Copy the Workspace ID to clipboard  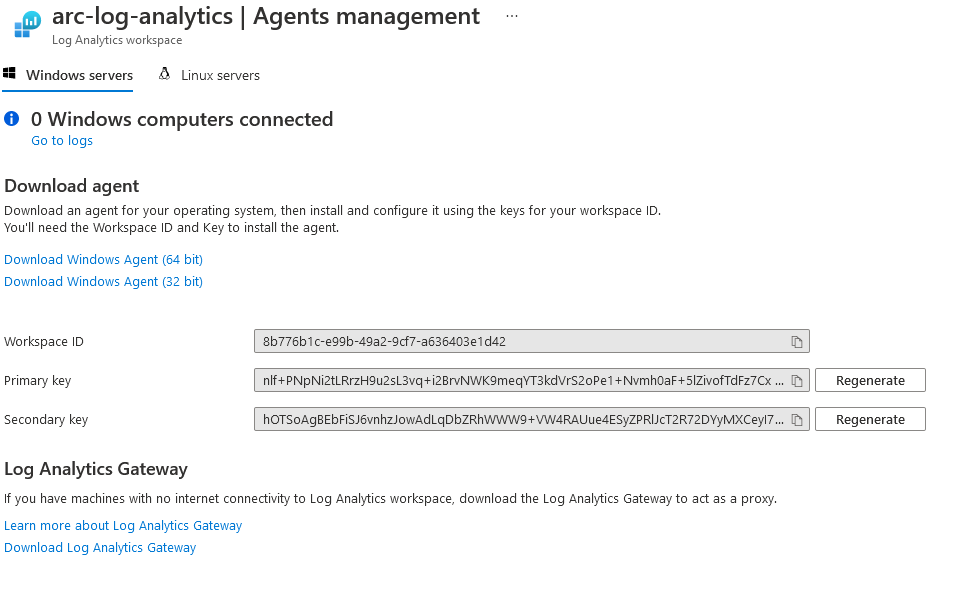coord(796,342)
